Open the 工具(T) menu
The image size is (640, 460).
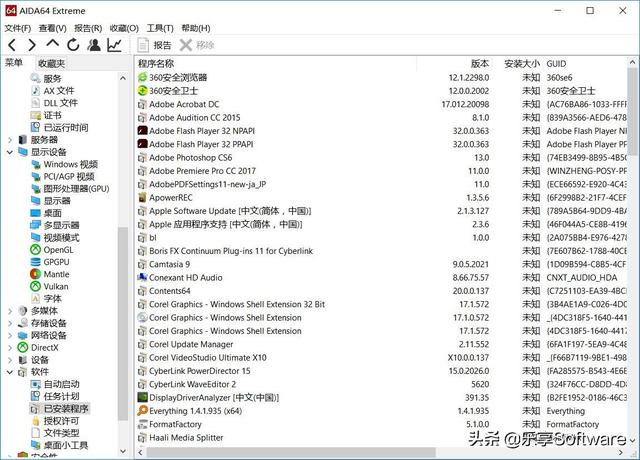click(160, 28)
